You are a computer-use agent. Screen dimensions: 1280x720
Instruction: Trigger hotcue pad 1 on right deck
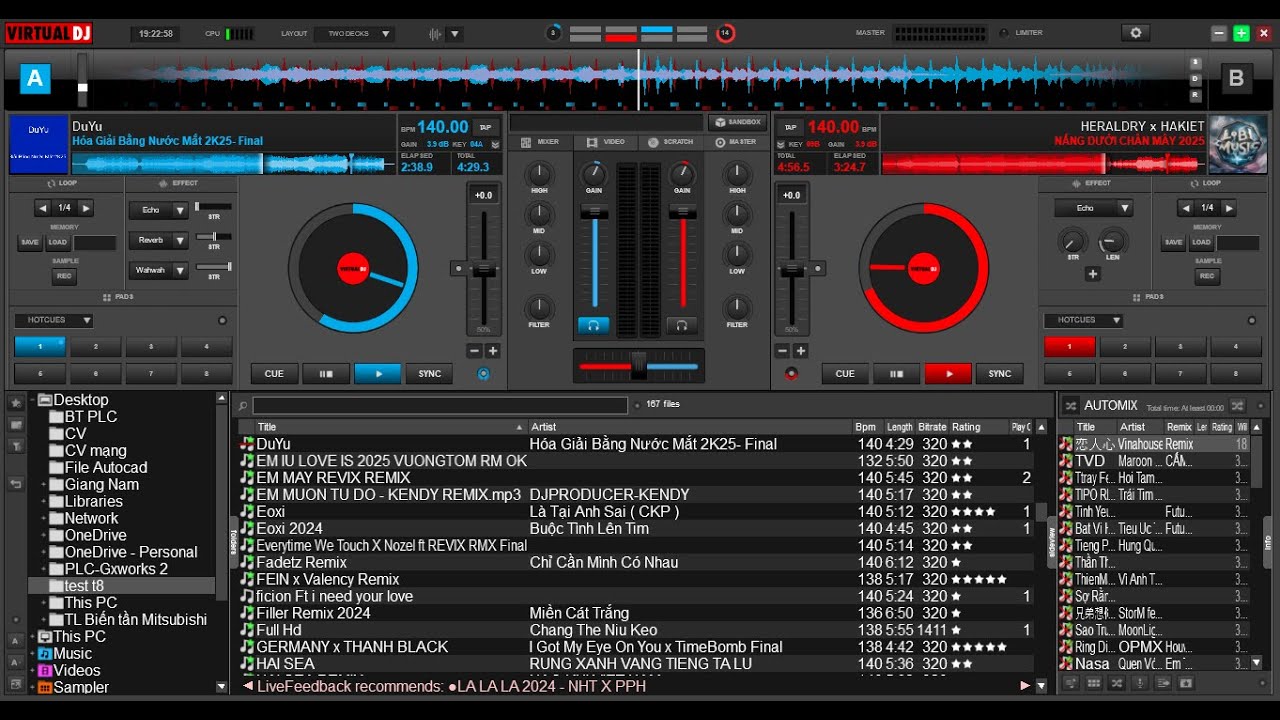pyautogui.click(x=1069, y=347)
